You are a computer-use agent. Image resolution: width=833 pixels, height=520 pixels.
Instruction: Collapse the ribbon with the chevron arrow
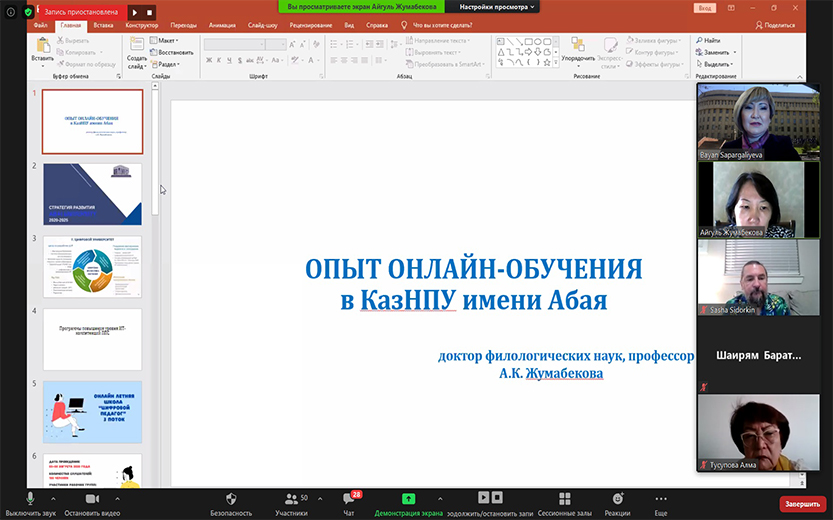click(800, 77)
